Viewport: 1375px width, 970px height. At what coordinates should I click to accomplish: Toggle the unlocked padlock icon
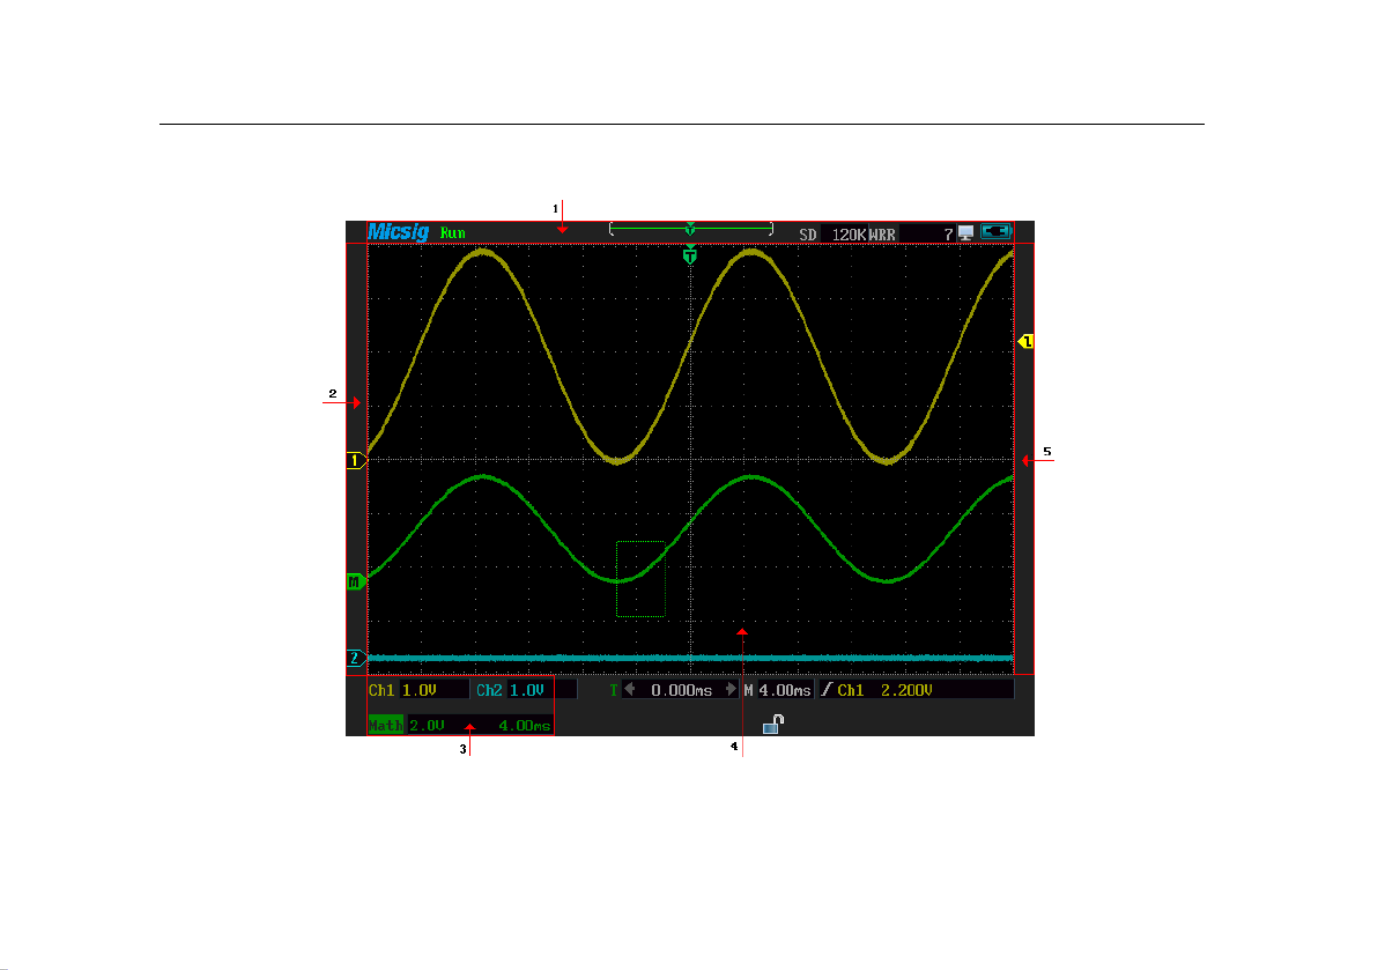773,724
